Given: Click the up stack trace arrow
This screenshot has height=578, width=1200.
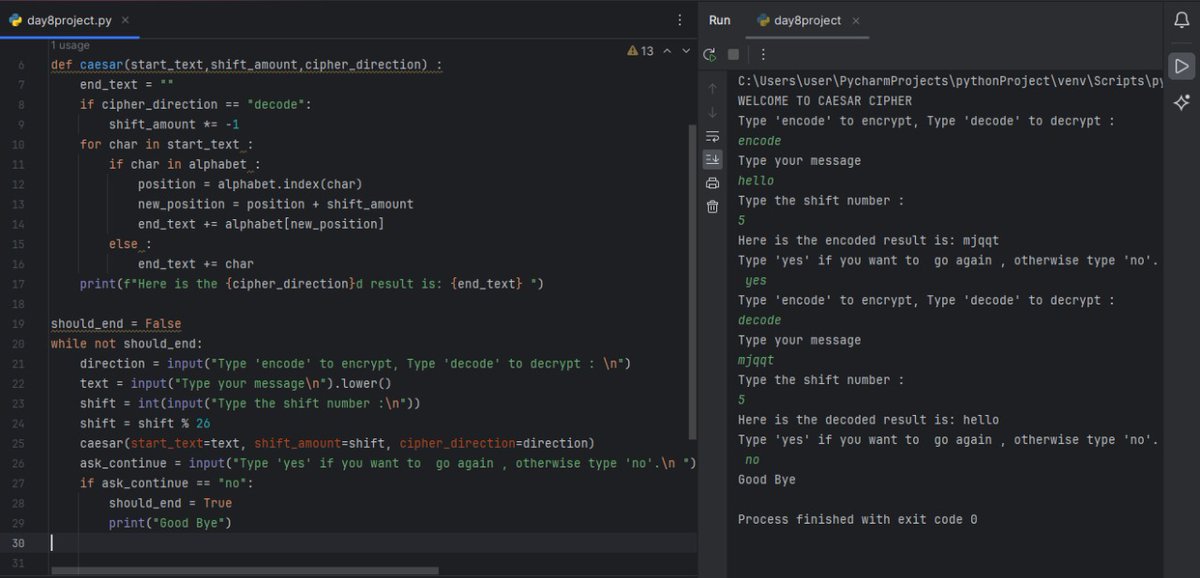Looking at the screenshot, I should (x=712, y=89).
